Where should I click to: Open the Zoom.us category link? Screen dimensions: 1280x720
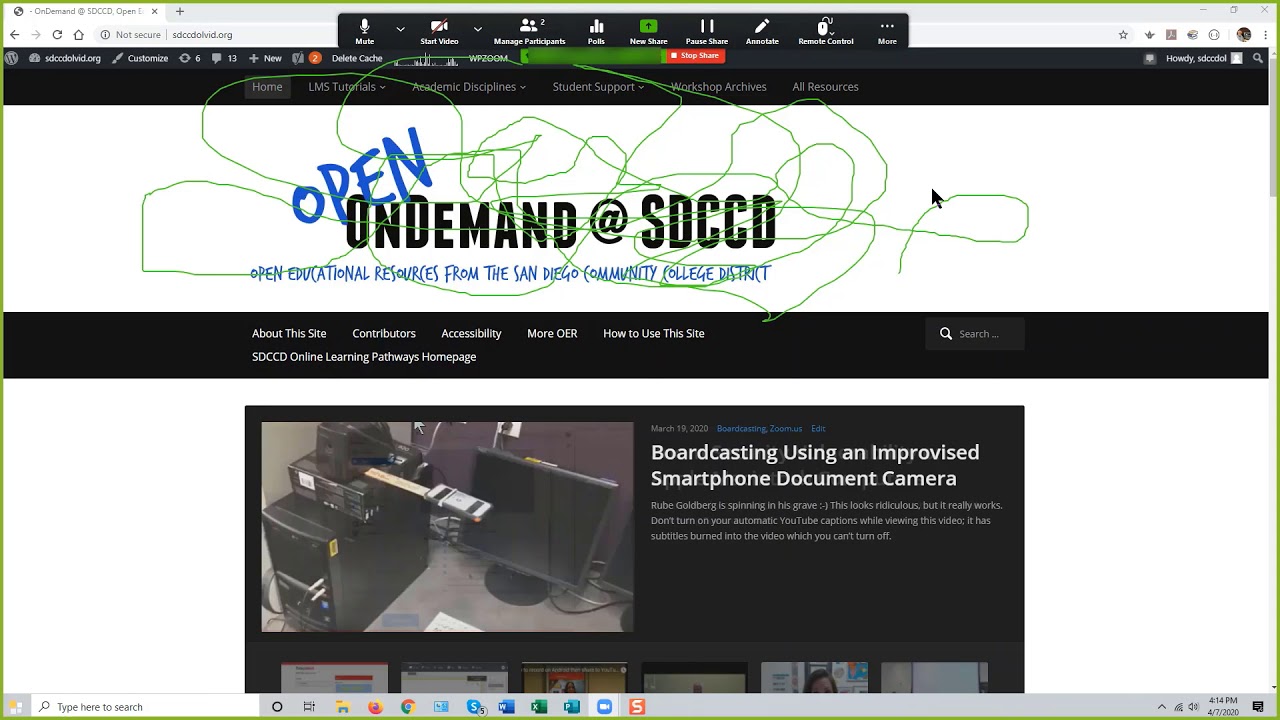(786, 429)
